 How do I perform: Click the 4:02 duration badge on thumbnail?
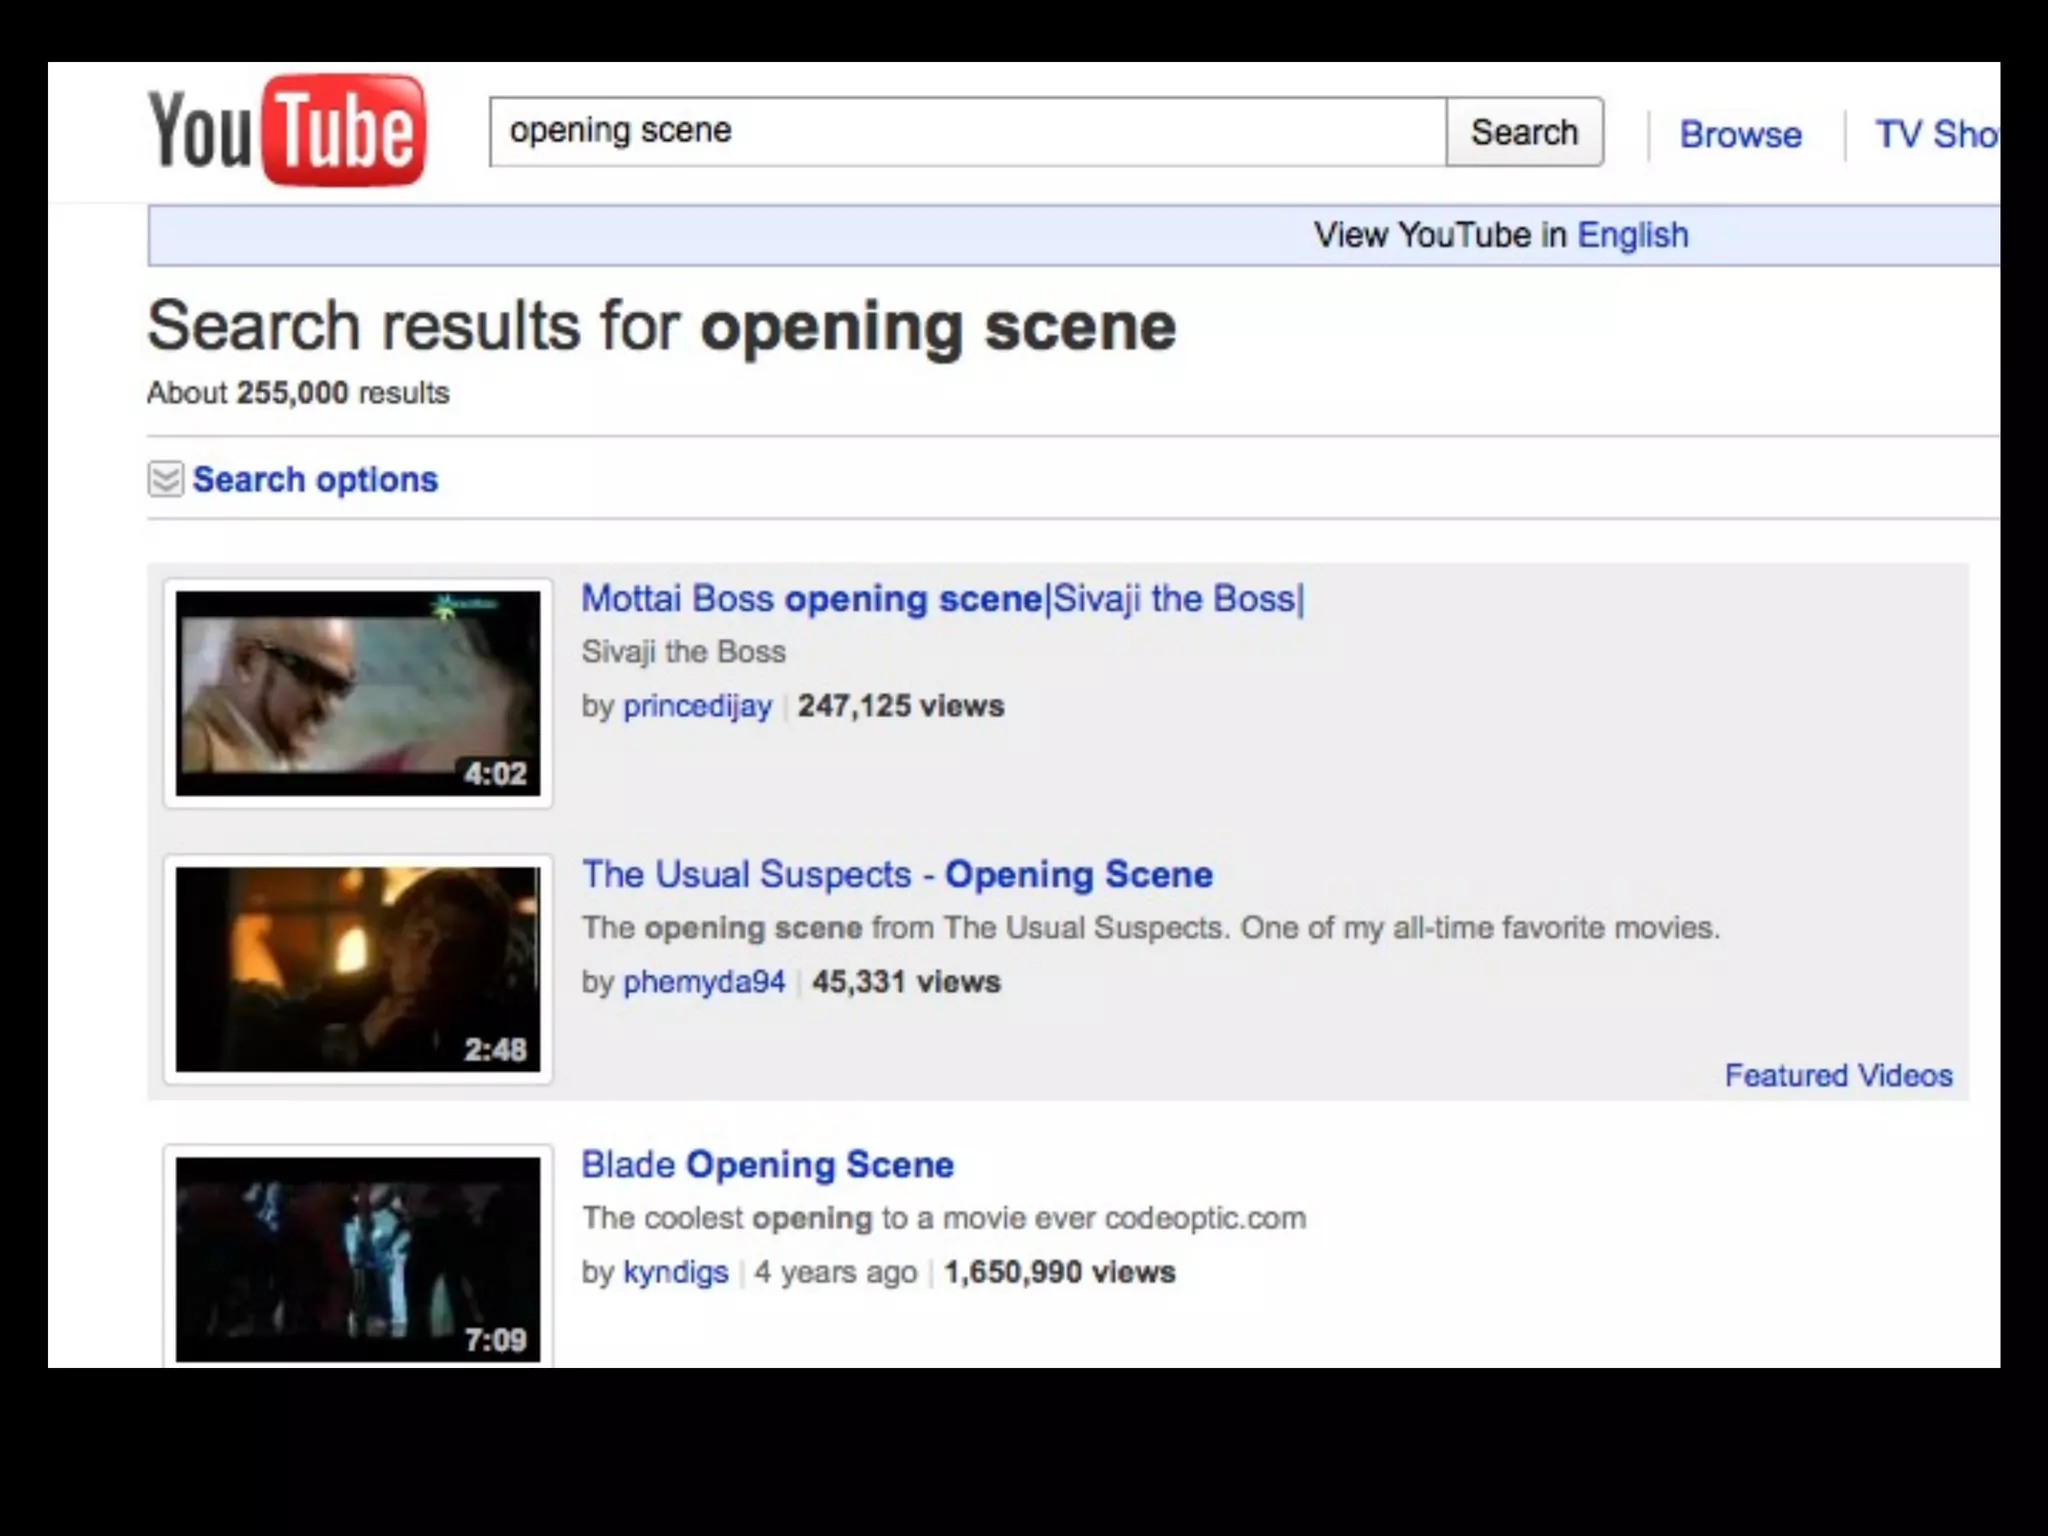coord(495,773)
